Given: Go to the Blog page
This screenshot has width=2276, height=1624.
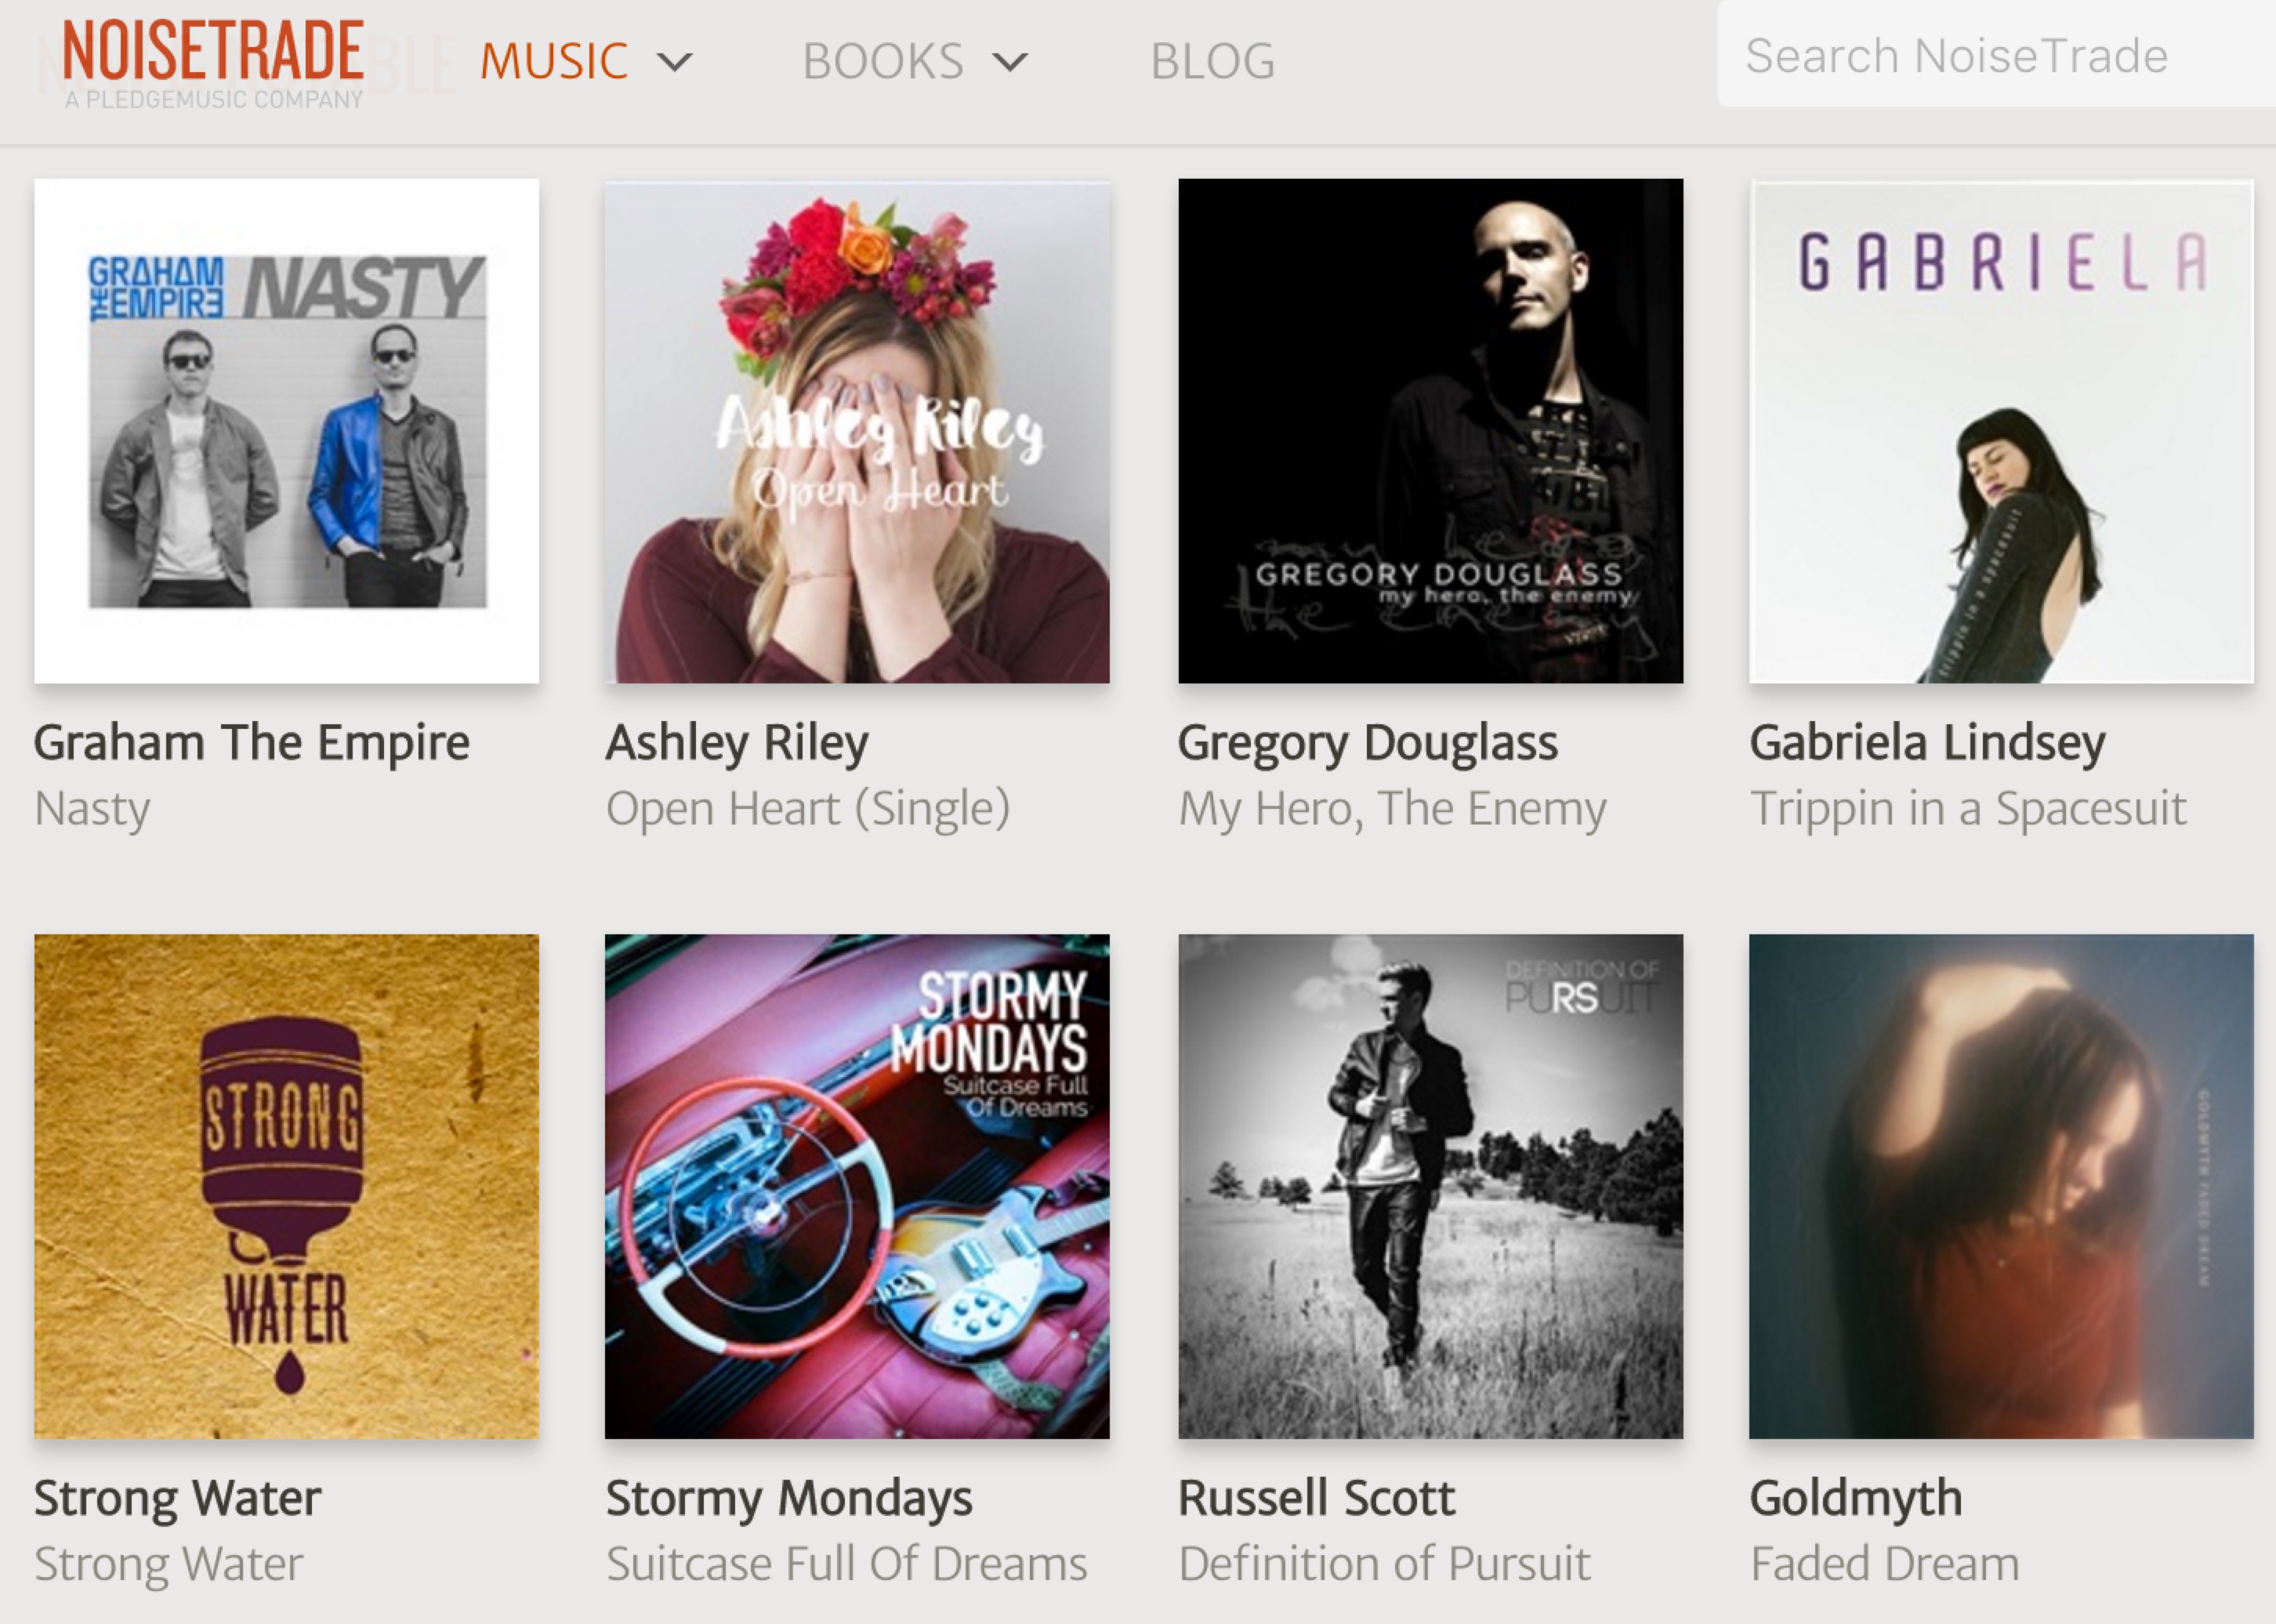Looking at the screenshot, I should pyautogui.click(x=1212, y=61).
